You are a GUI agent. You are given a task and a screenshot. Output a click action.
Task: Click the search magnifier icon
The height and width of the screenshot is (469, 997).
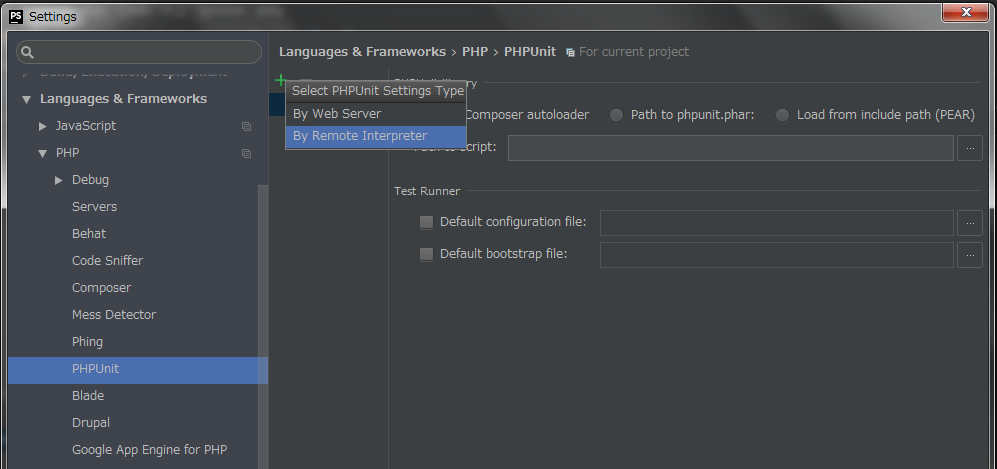[x=27, y=52]
